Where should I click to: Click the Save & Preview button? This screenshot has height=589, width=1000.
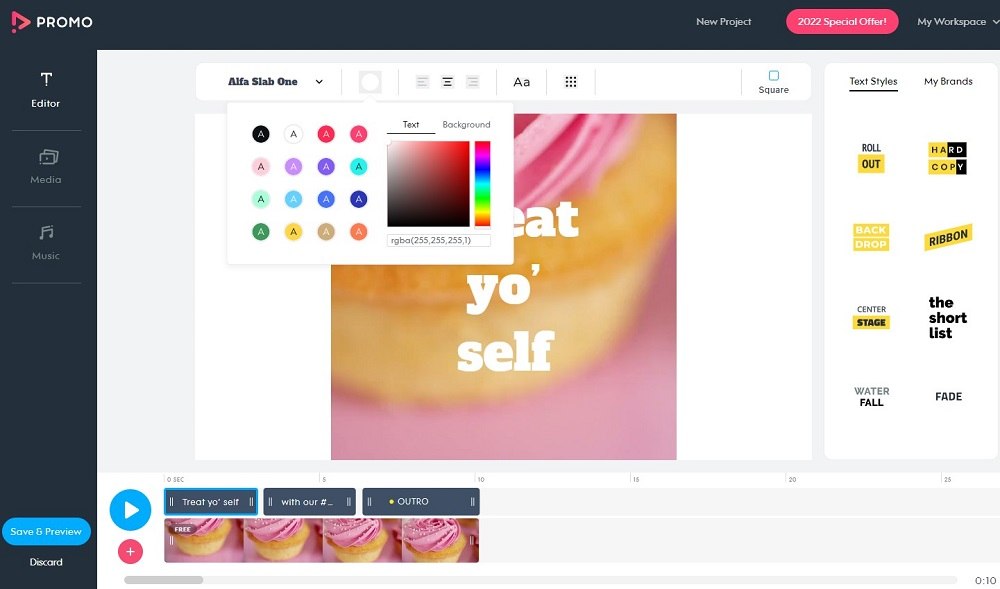46,531
